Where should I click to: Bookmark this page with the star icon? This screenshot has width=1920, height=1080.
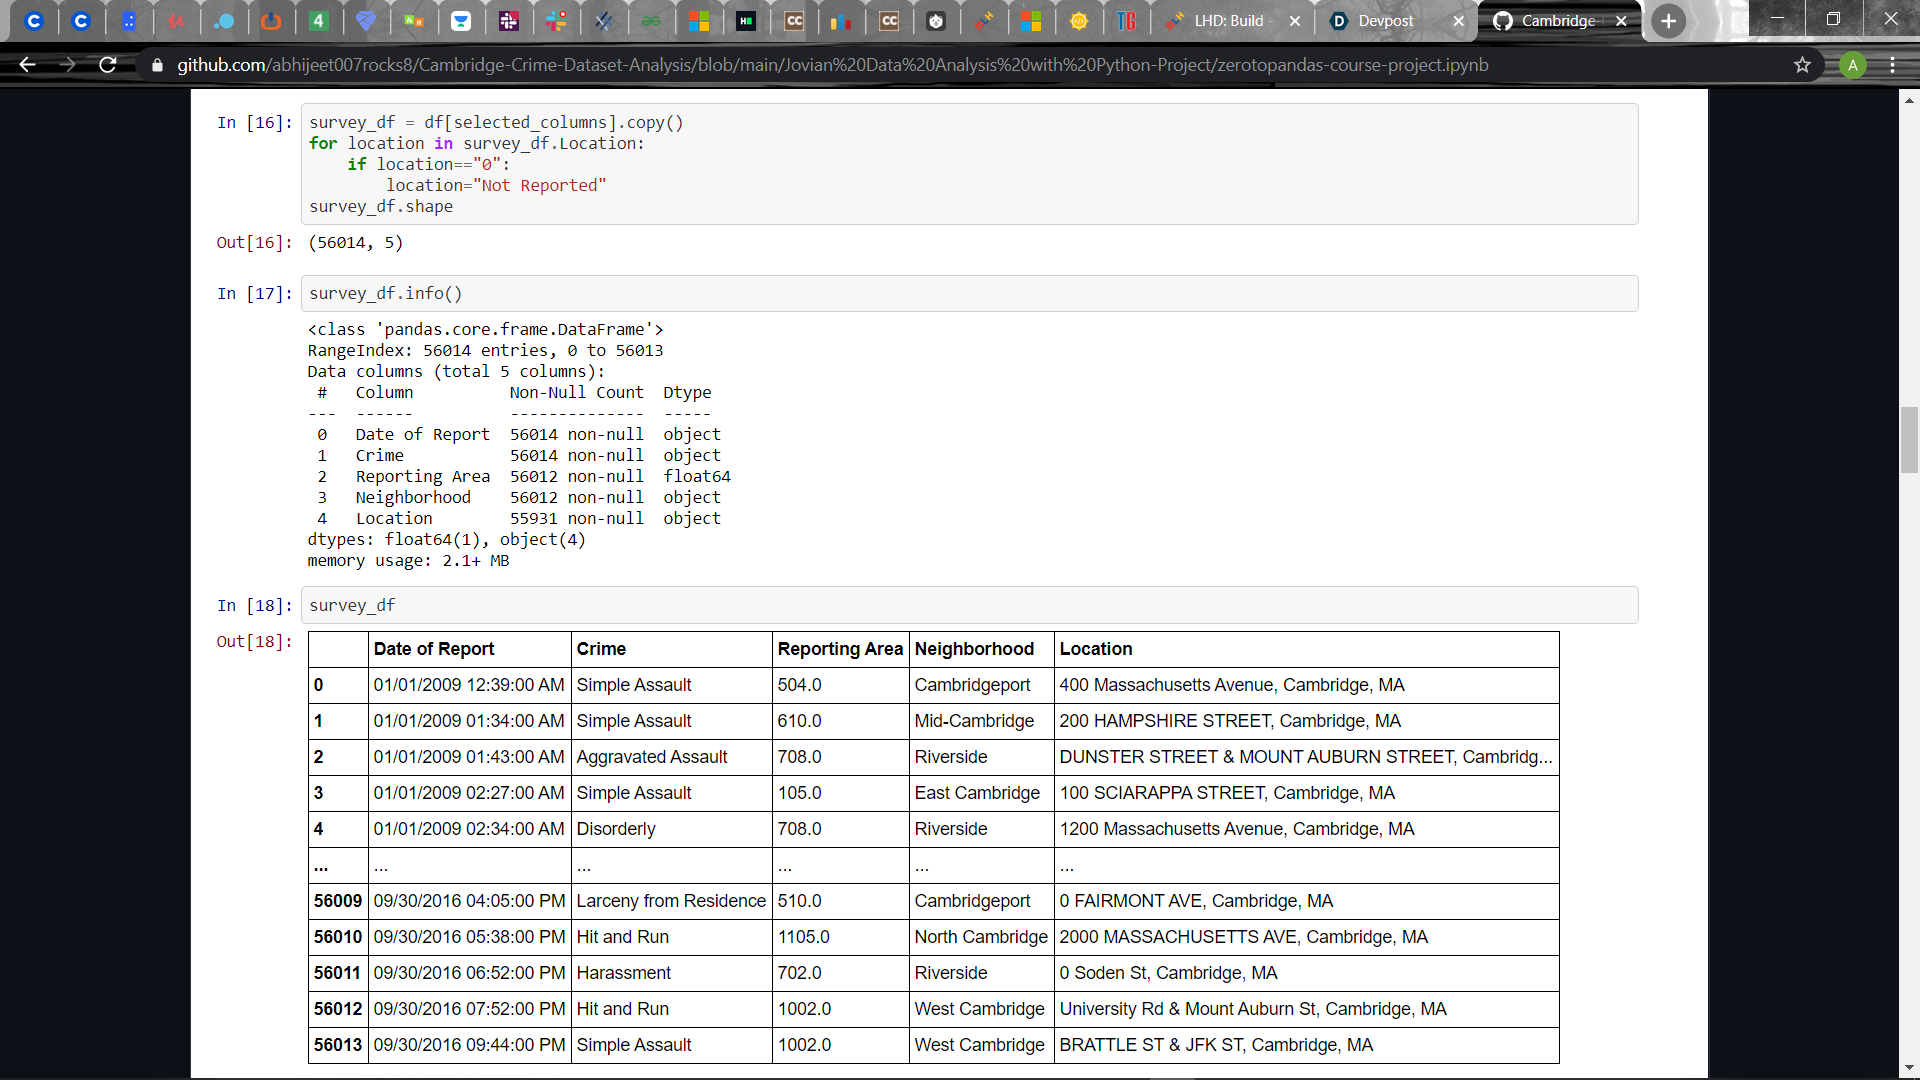[x=1802, y=65]
